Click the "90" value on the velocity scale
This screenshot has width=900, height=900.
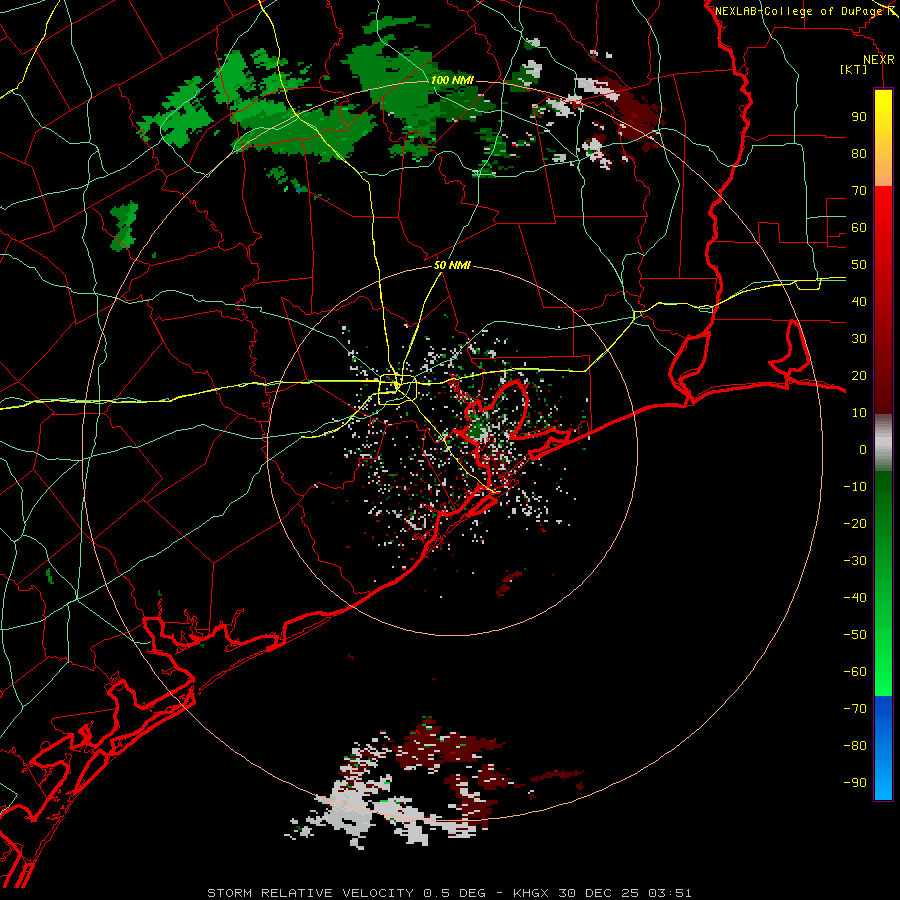[x=859, y=117]
